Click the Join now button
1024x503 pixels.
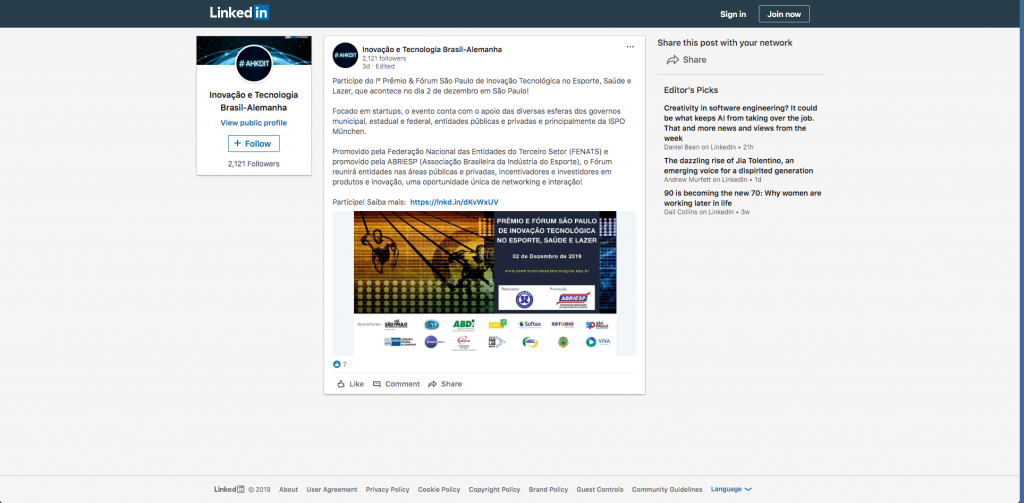coord(784,14)
